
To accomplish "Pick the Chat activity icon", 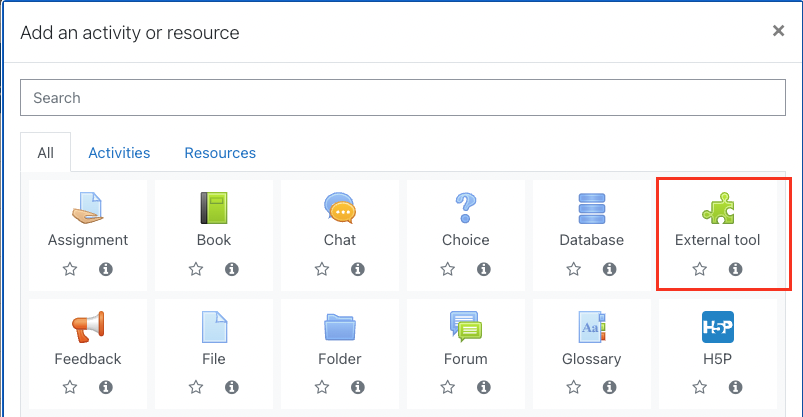I will (340, 208).
